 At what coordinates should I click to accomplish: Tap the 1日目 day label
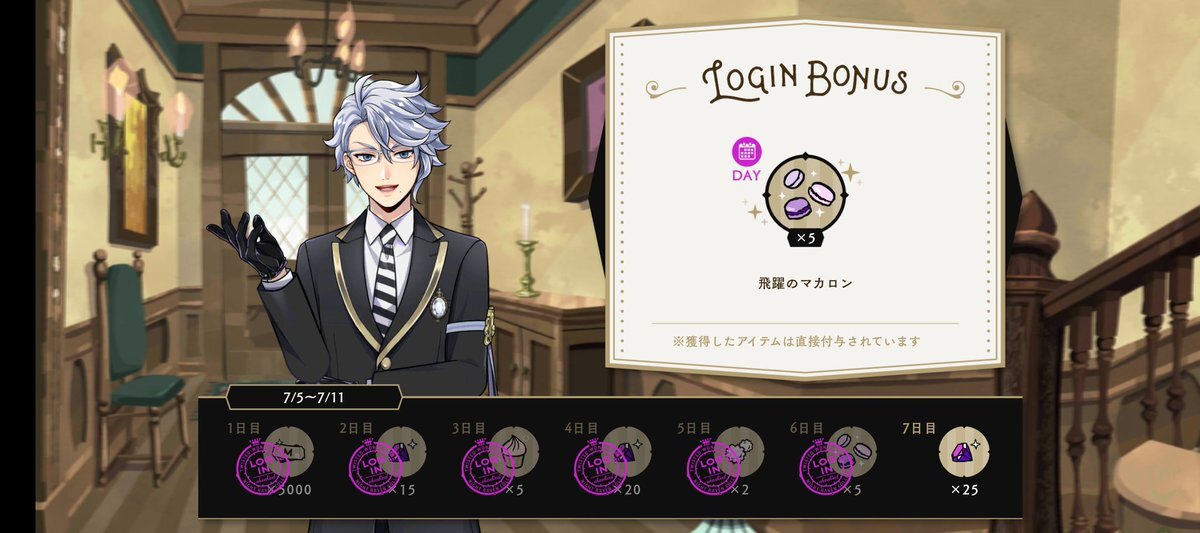coord(244,428)
